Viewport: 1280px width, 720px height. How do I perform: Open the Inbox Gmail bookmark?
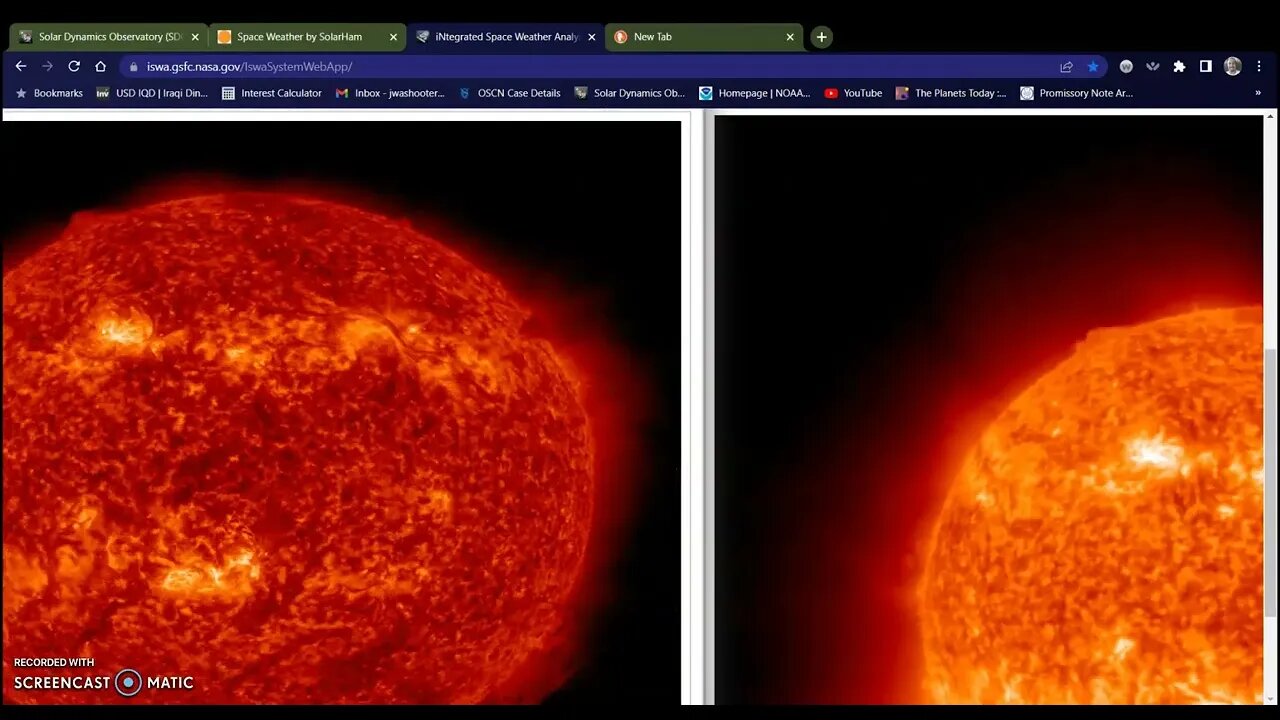[x=390, y=93]
